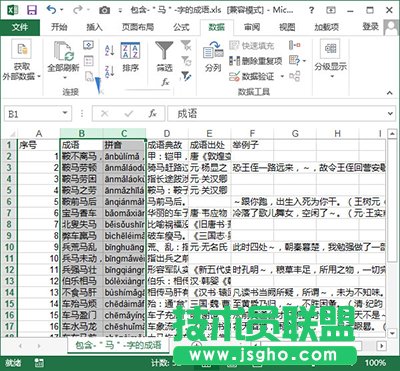The width and height of the screenshot is (400, 371).
Task: Switch to the View tab
Action: pos(287,27)
